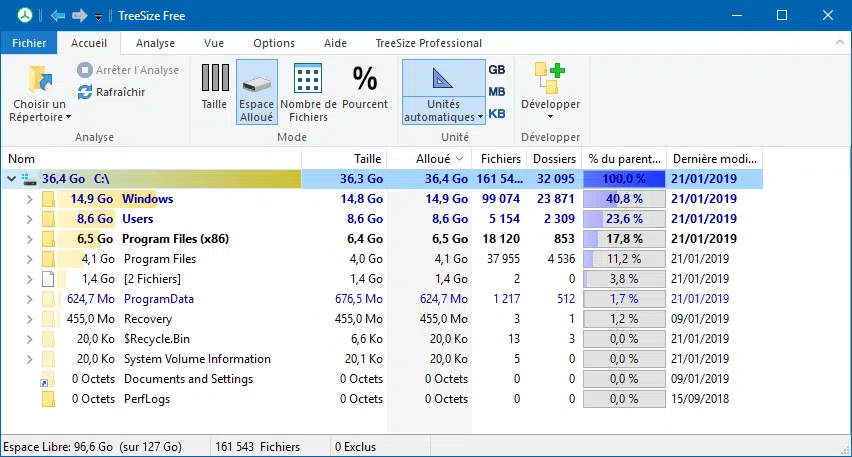Viewport: 852px width, 457px height.
Task: Expand the Program Files (x86) folder
Action: pyautogui.click(x=29, y=239)
